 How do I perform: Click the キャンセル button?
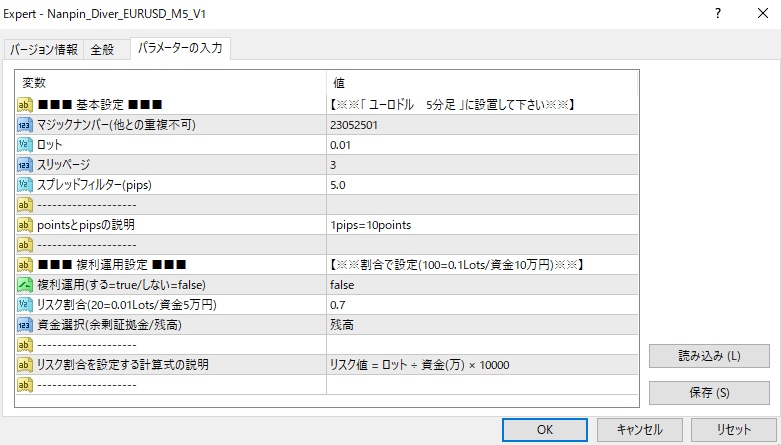[640, 430]
